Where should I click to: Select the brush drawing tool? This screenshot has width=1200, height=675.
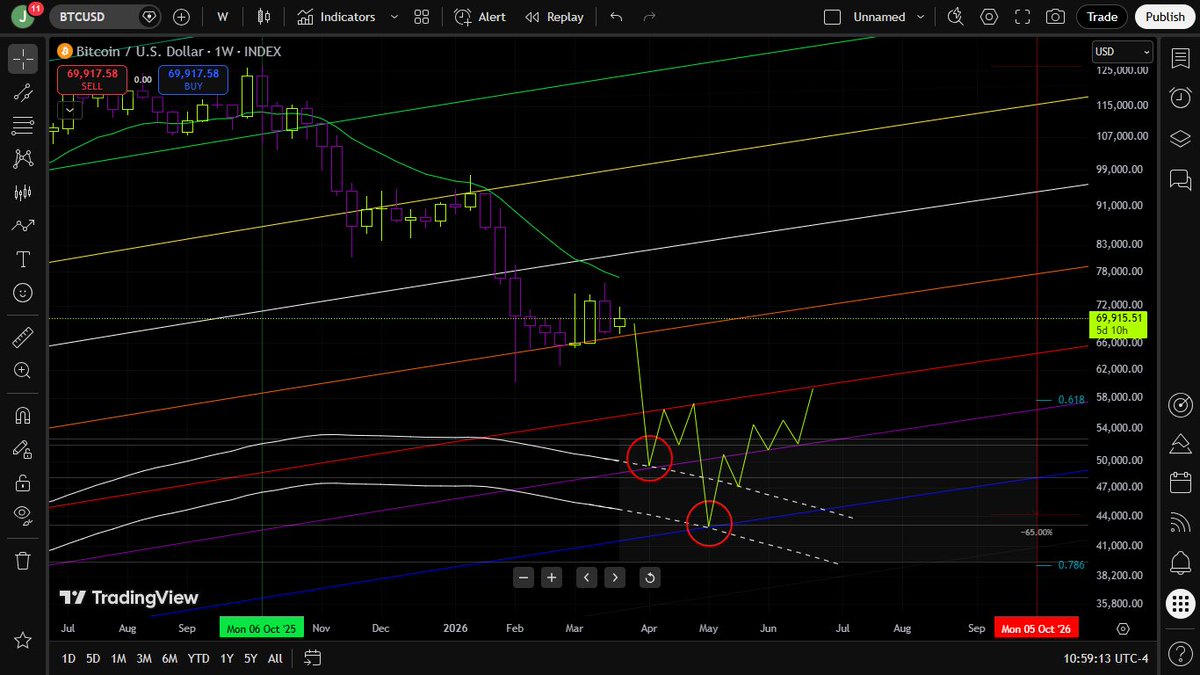23,226
